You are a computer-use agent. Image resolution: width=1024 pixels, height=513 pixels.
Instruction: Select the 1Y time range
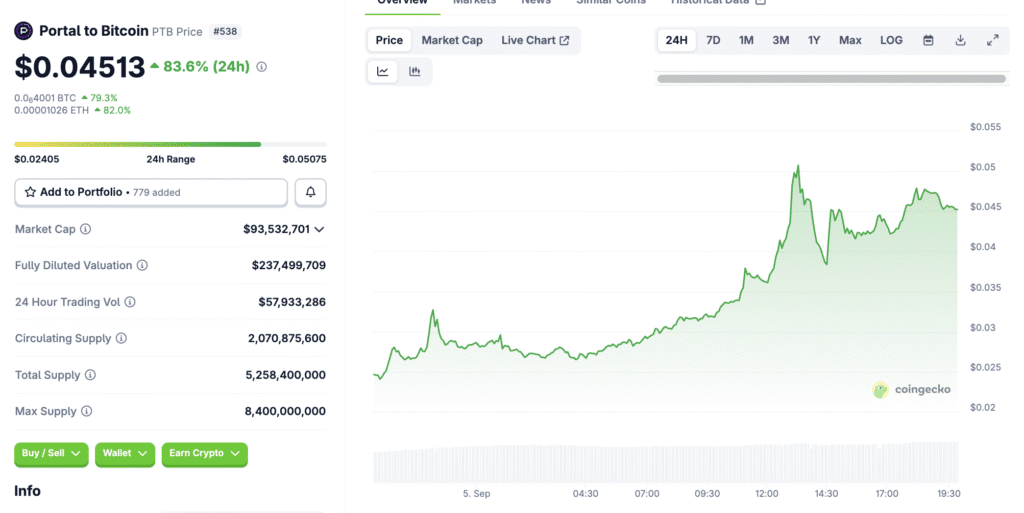tap(814, 40)
